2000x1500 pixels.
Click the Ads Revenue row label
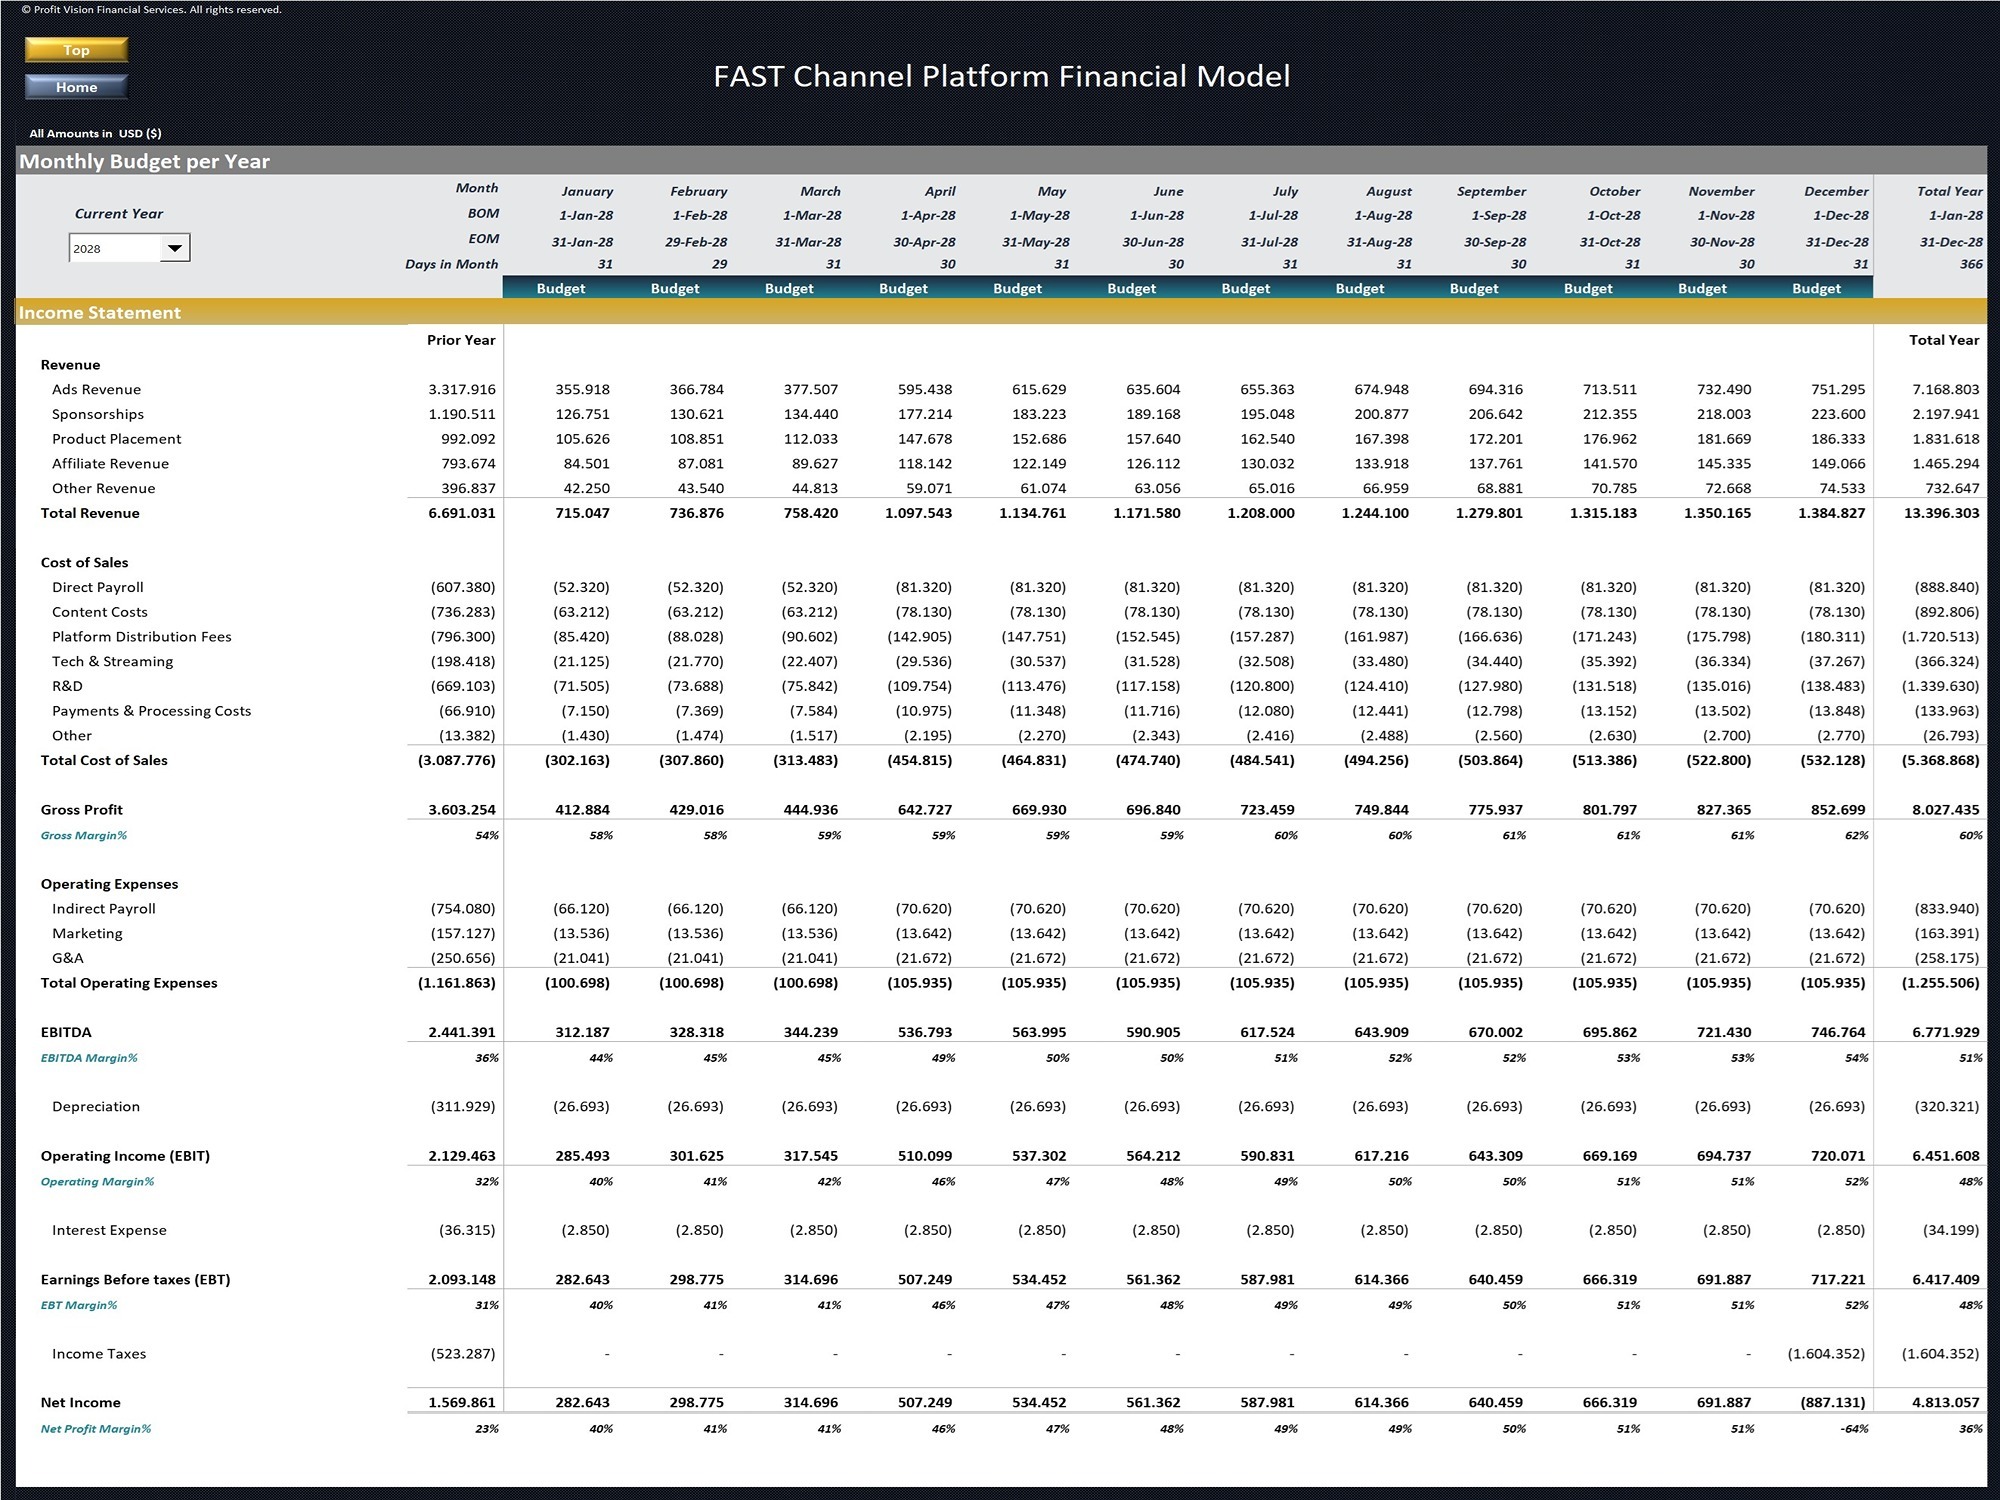[x=96, y=389]
